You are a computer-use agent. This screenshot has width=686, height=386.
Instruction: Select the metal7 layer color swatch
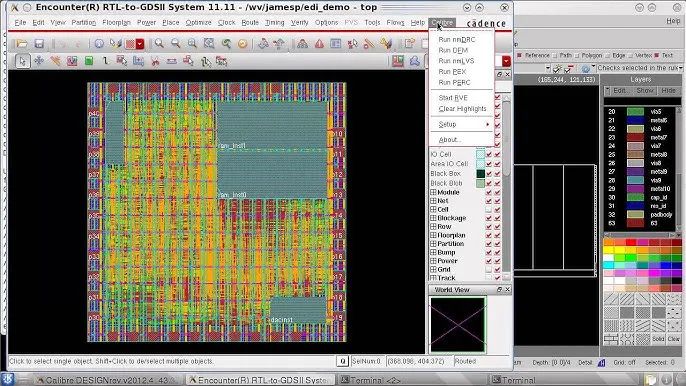pos(635,137)
